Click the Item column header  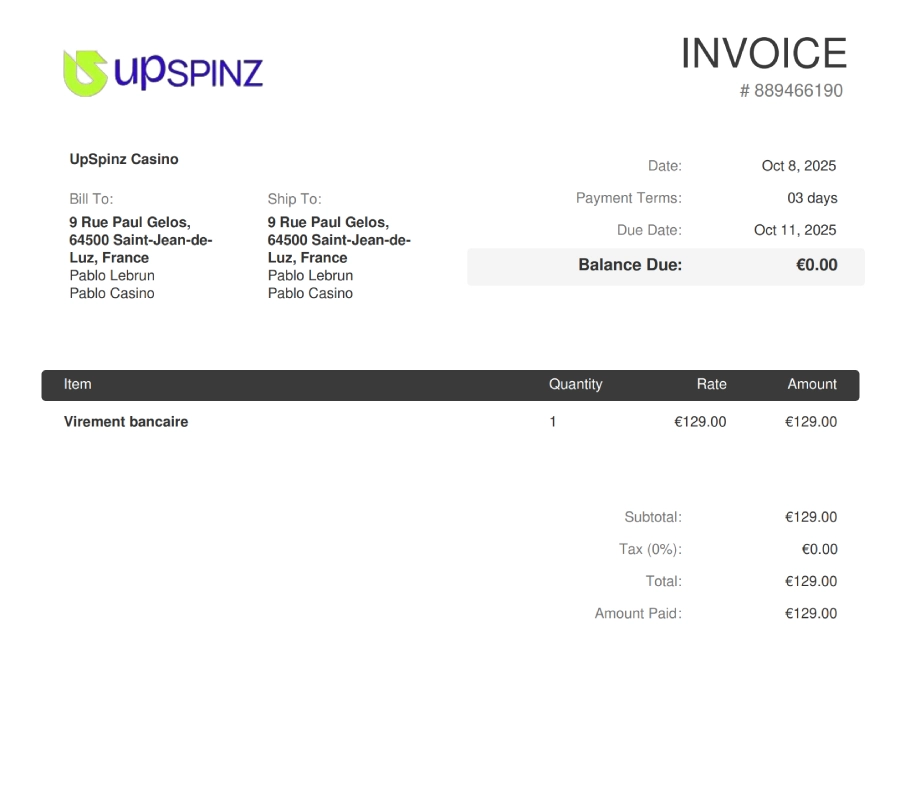pyautogui.click(x=78, y=384)
